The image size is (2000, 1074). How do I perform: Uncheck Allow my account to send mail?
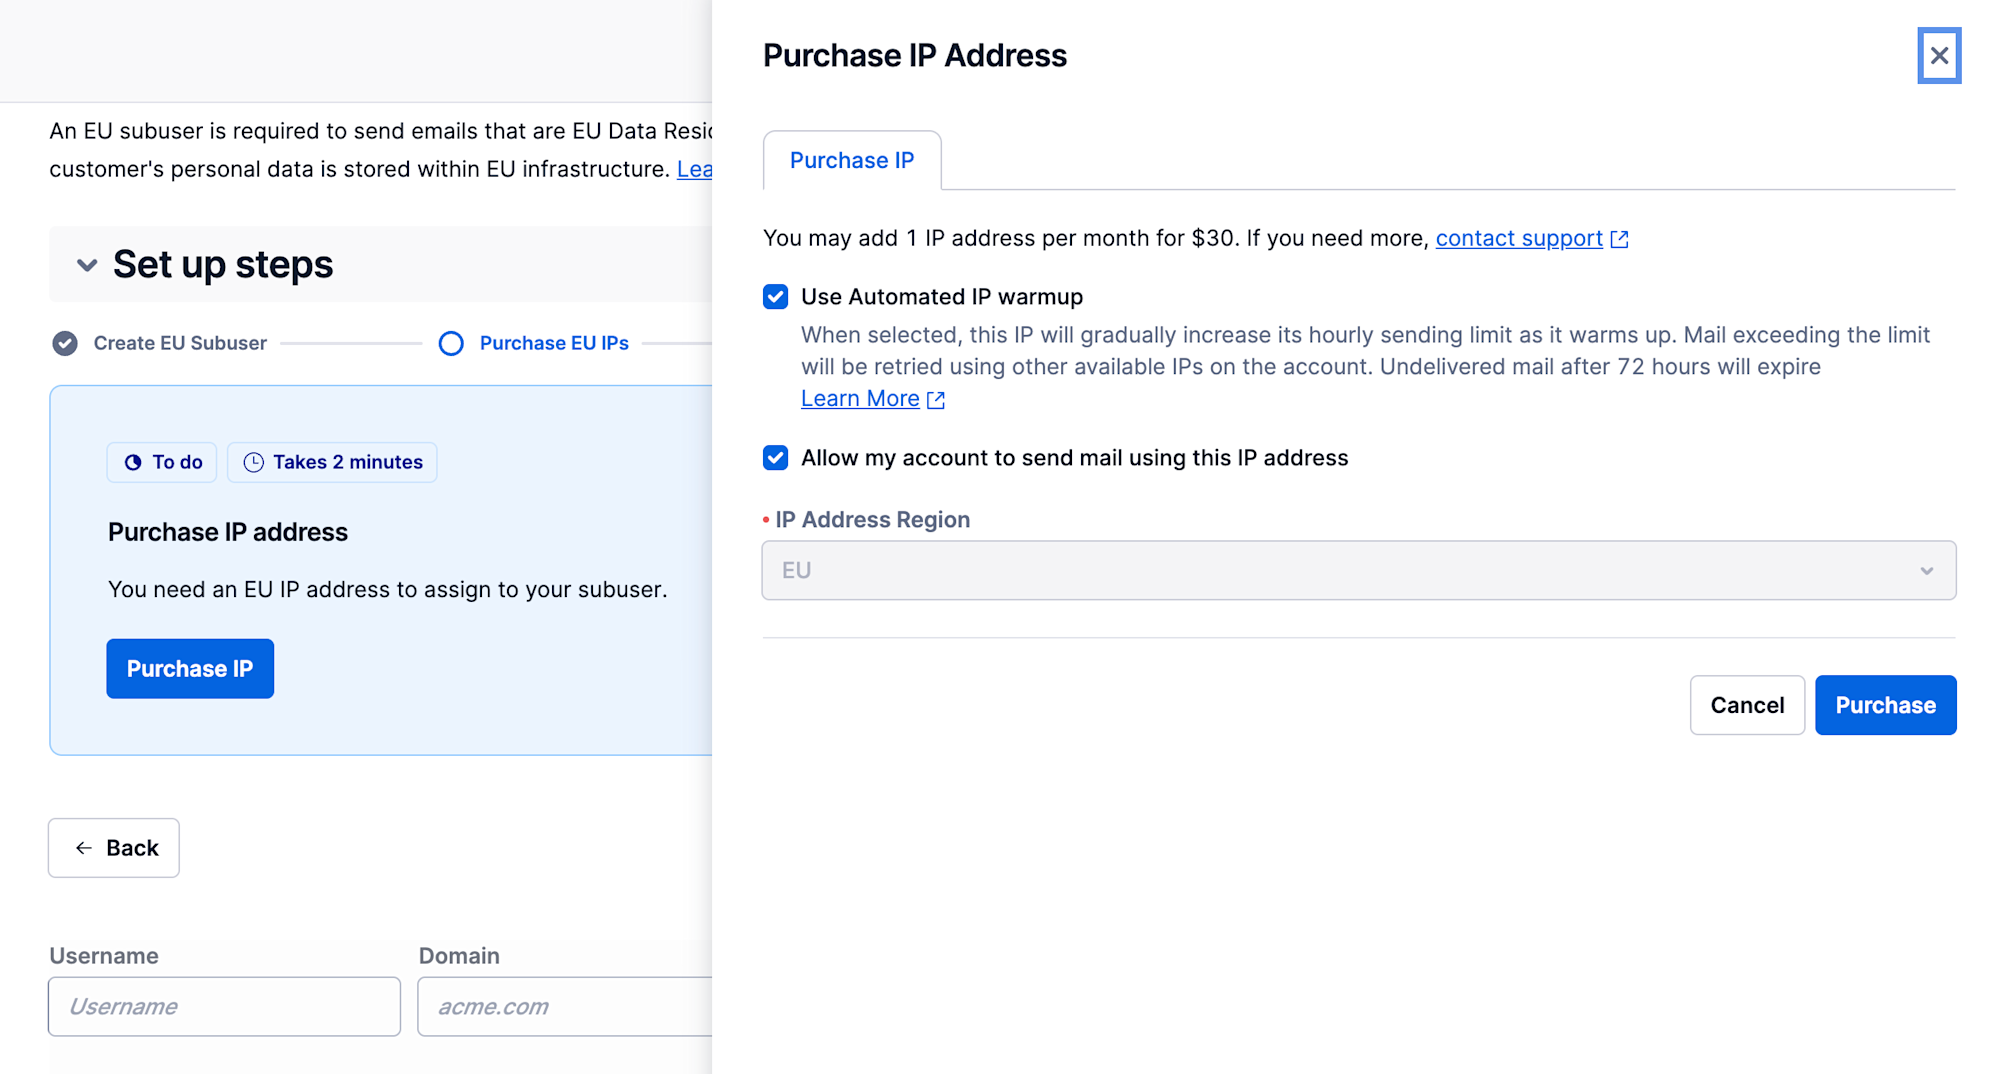click(775, 458)
